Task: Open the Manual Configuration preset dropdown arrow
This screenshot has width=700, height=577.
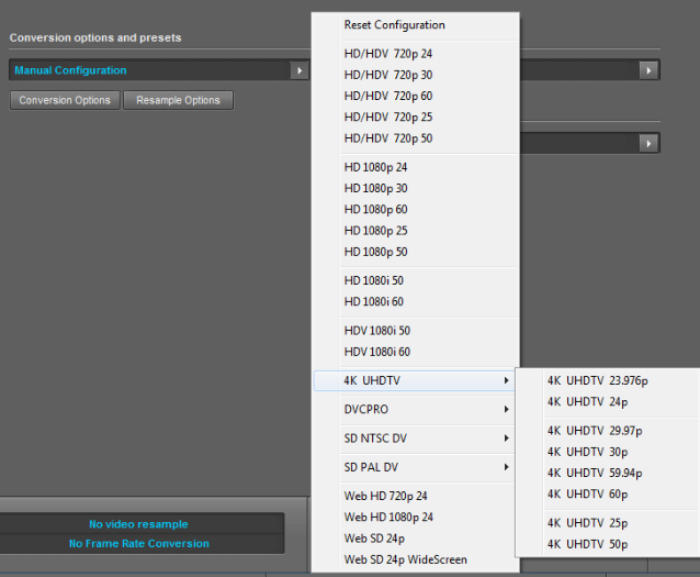Action: [x=298, y=71]
